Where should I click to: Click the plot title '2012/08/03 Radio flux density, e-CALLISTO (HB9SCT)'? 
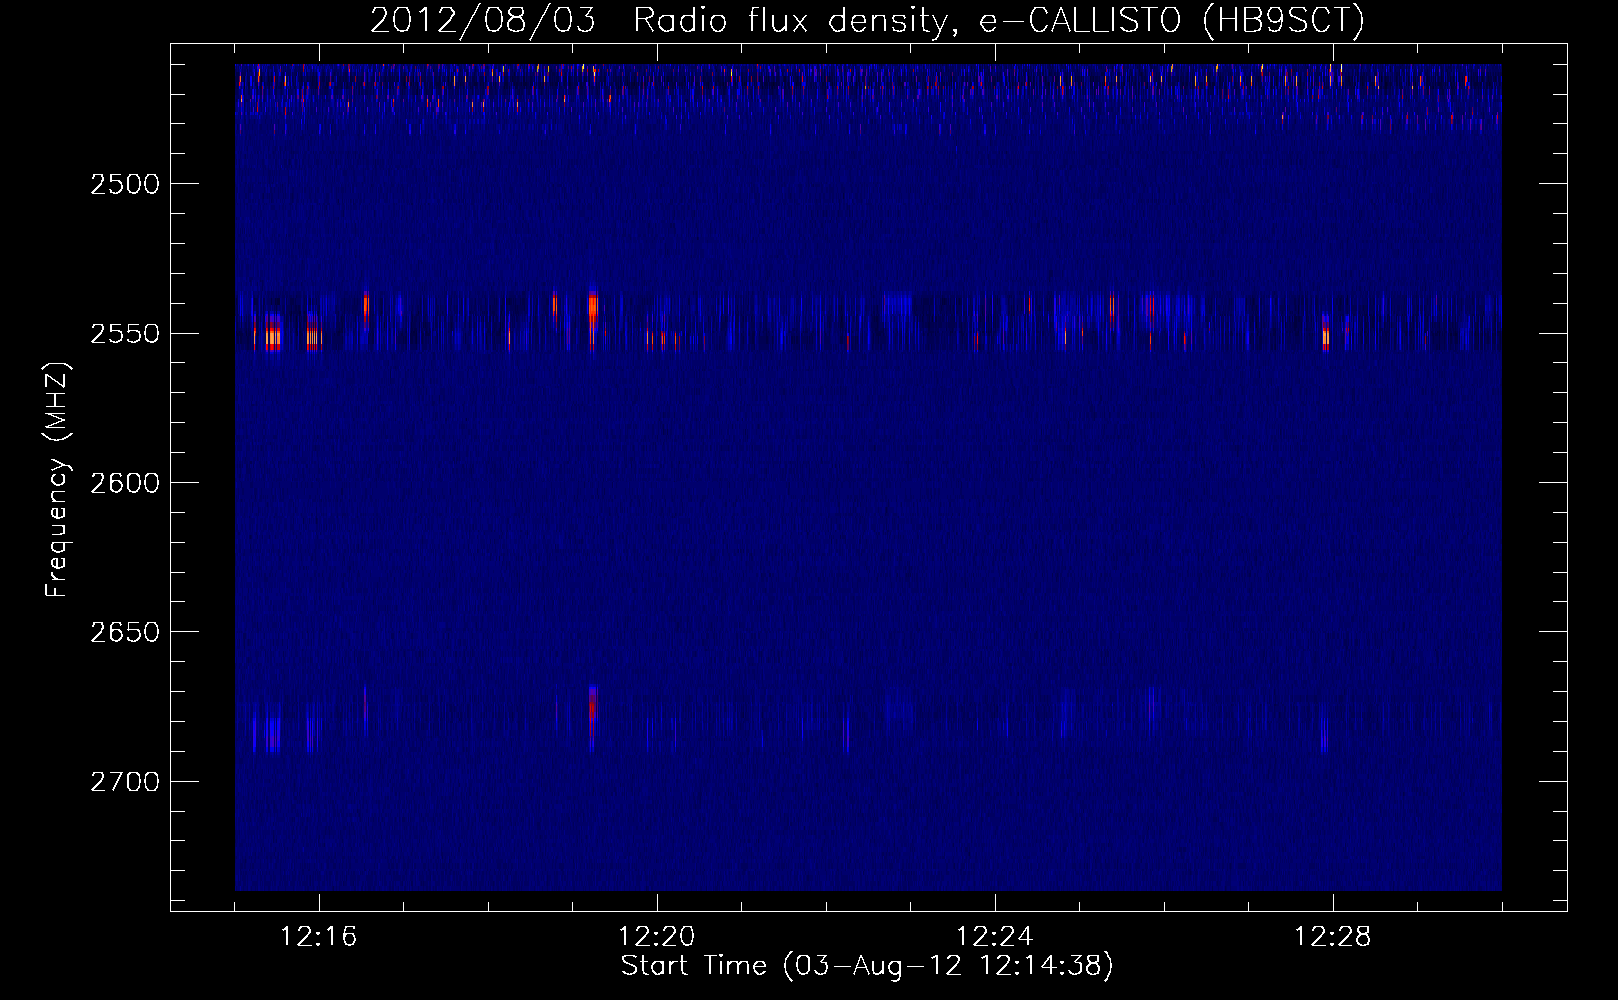pos(867,20)
